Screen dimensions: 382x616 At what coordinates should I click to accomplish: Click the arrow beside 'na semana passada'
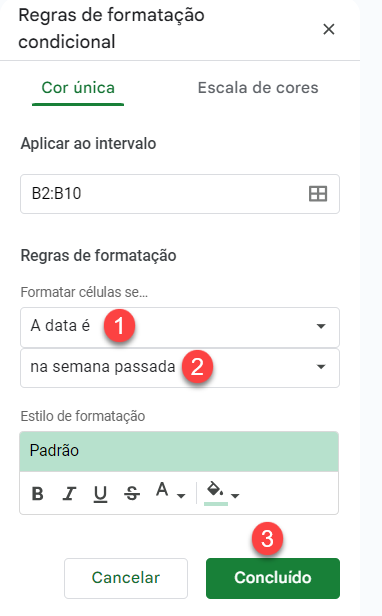pos(321,367)
